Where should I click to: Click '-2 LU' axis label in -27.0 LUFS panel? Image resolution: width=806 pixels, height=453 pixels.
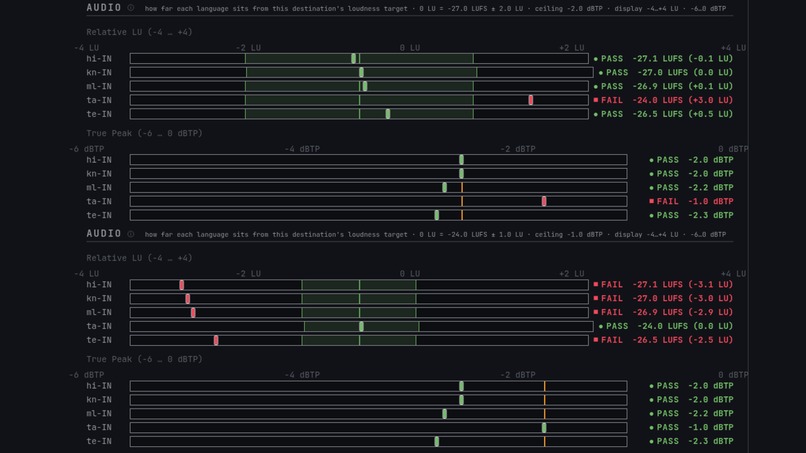click(248, 48)
